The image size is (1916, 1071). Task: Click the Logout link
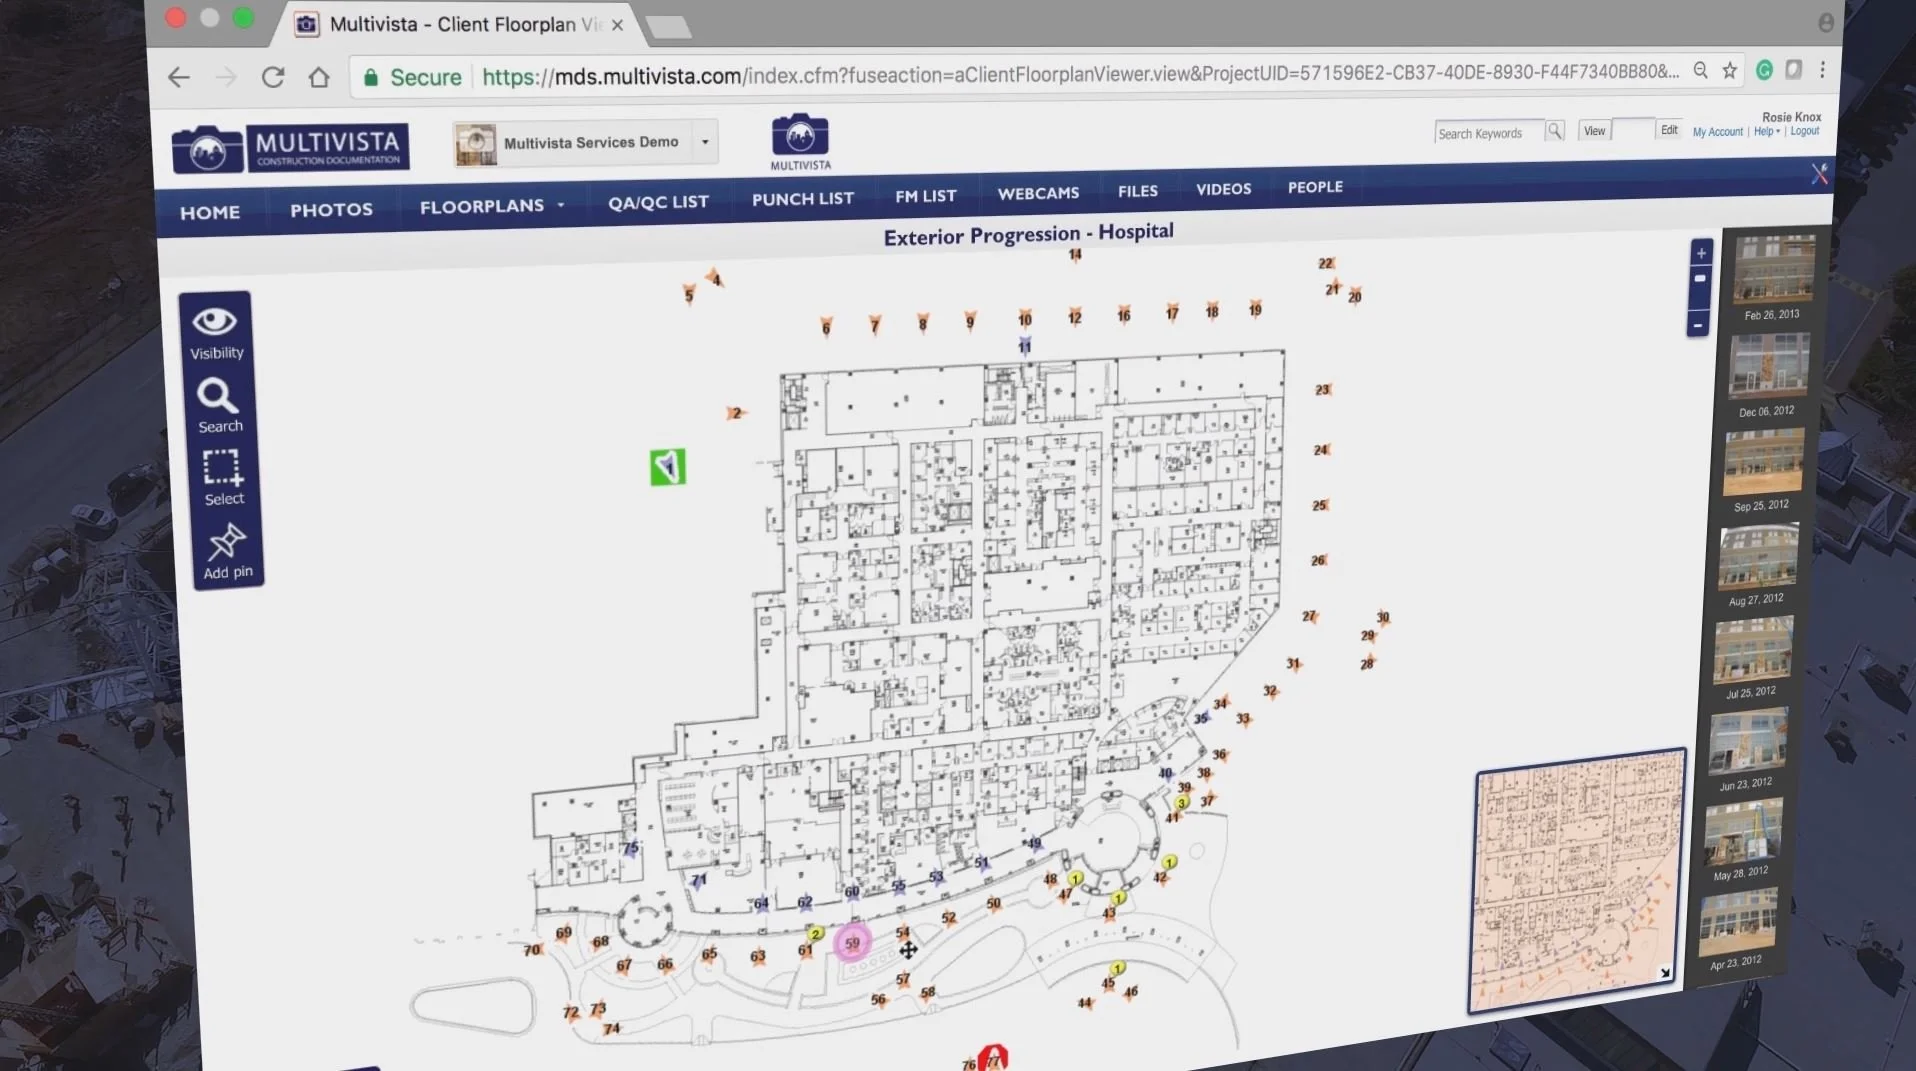[x=1804, y=131]
